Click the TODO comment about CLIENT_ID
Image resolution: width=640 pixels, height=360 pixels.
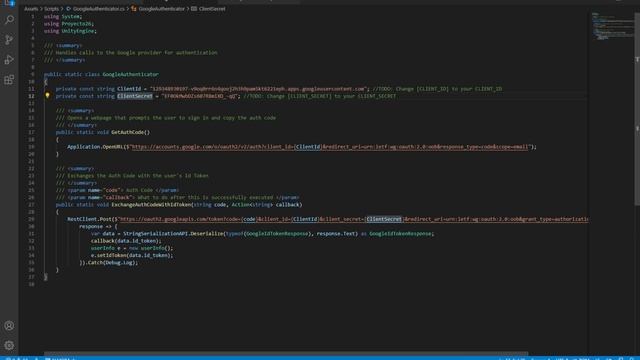pyautogui.click(x=437, y=89)
